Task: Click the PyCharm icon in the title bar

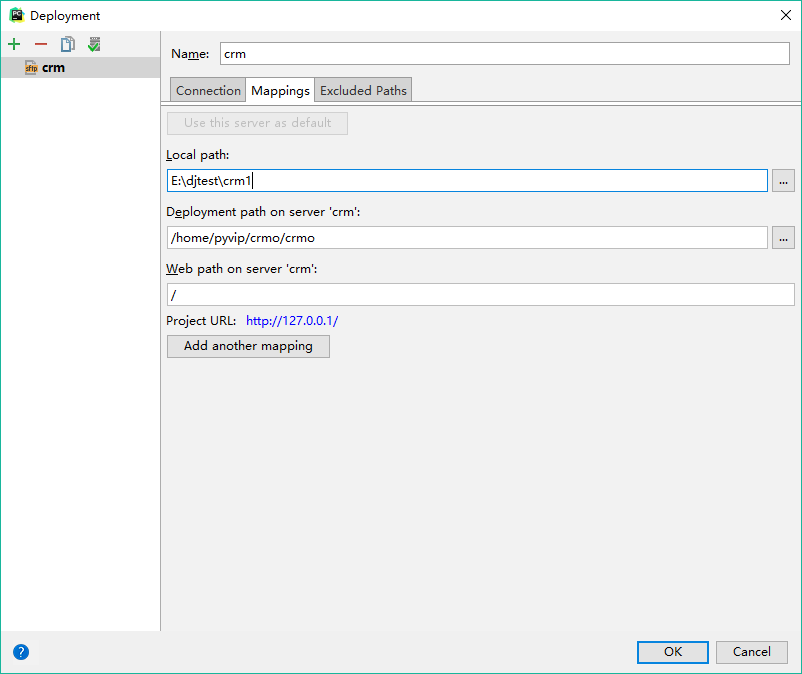Action: 17,15
